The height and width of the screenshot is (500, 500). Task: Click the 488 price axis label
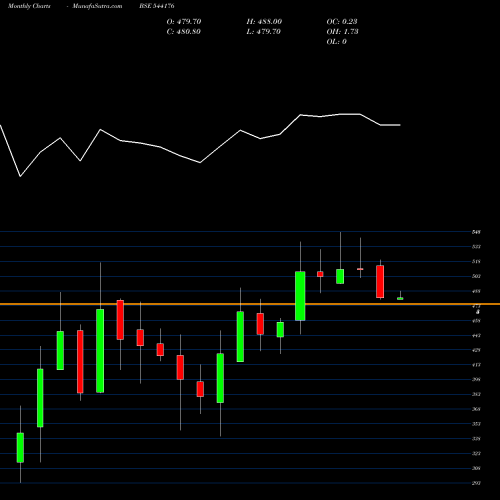pos(476,291)
